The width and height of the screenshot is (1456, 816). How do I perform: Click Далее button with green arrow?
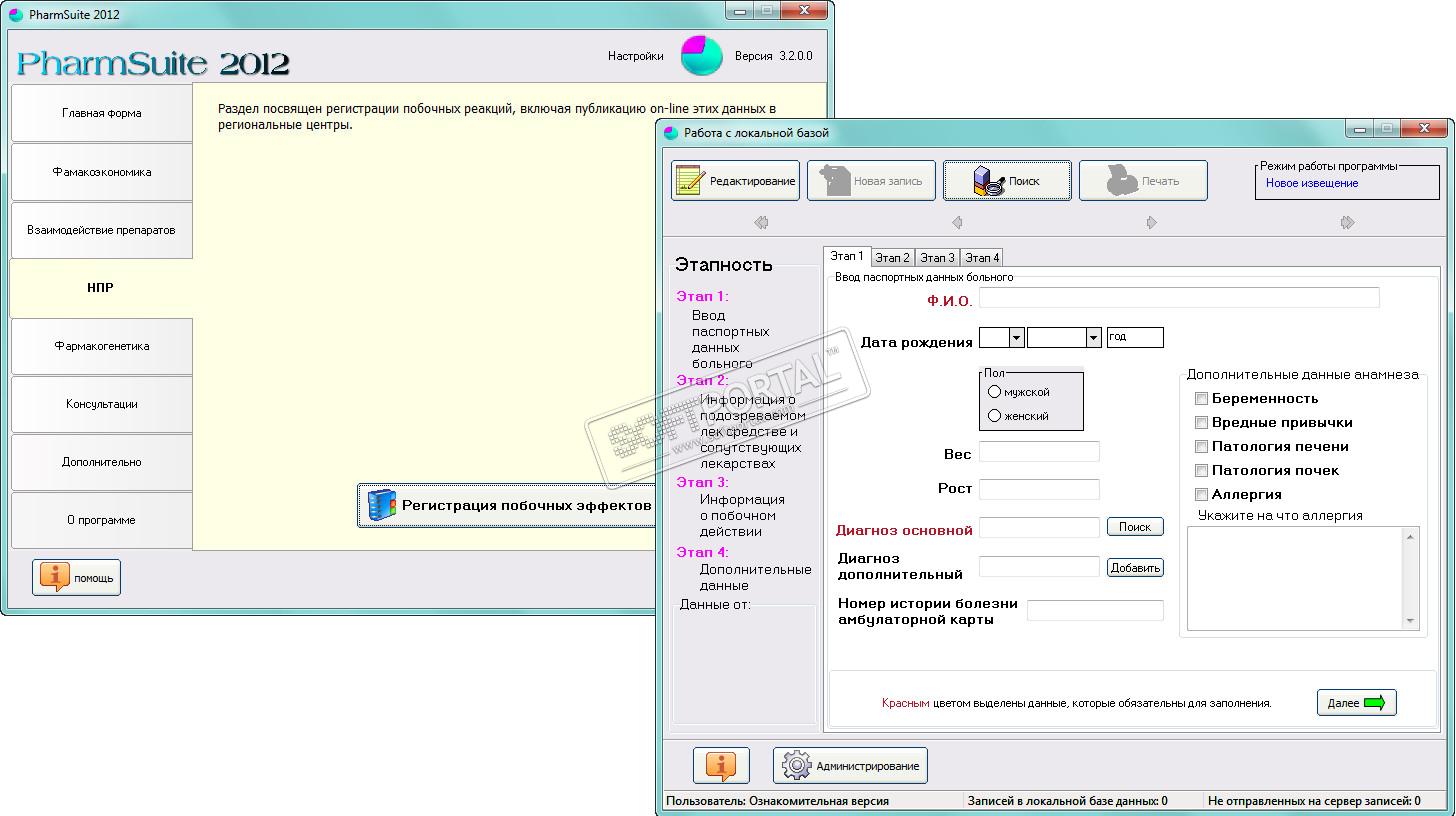(x=1357, y=703)
